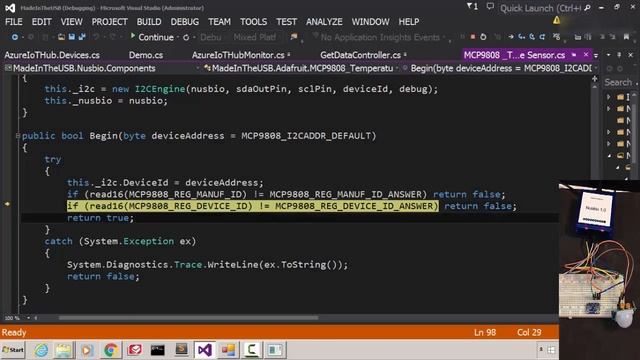The height and width of the screenshot is (360, 640).
Task: Open the VIEW menu
Action: click(71, 22)
